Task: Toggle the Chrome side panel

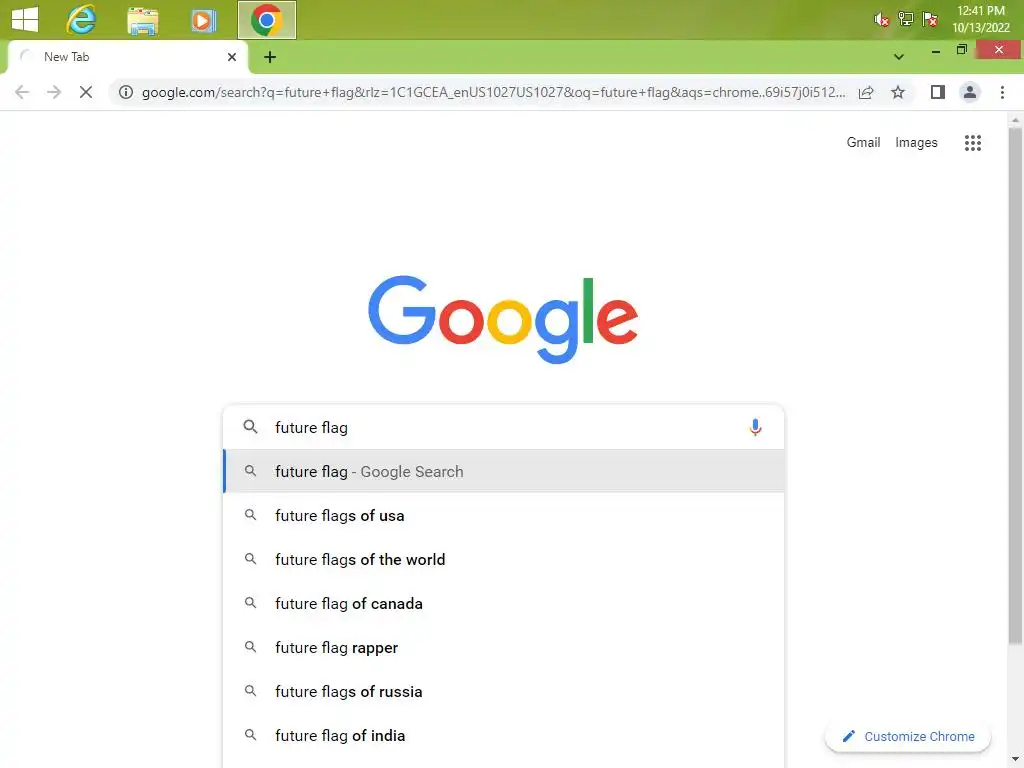Action: (x=938, y=92)
